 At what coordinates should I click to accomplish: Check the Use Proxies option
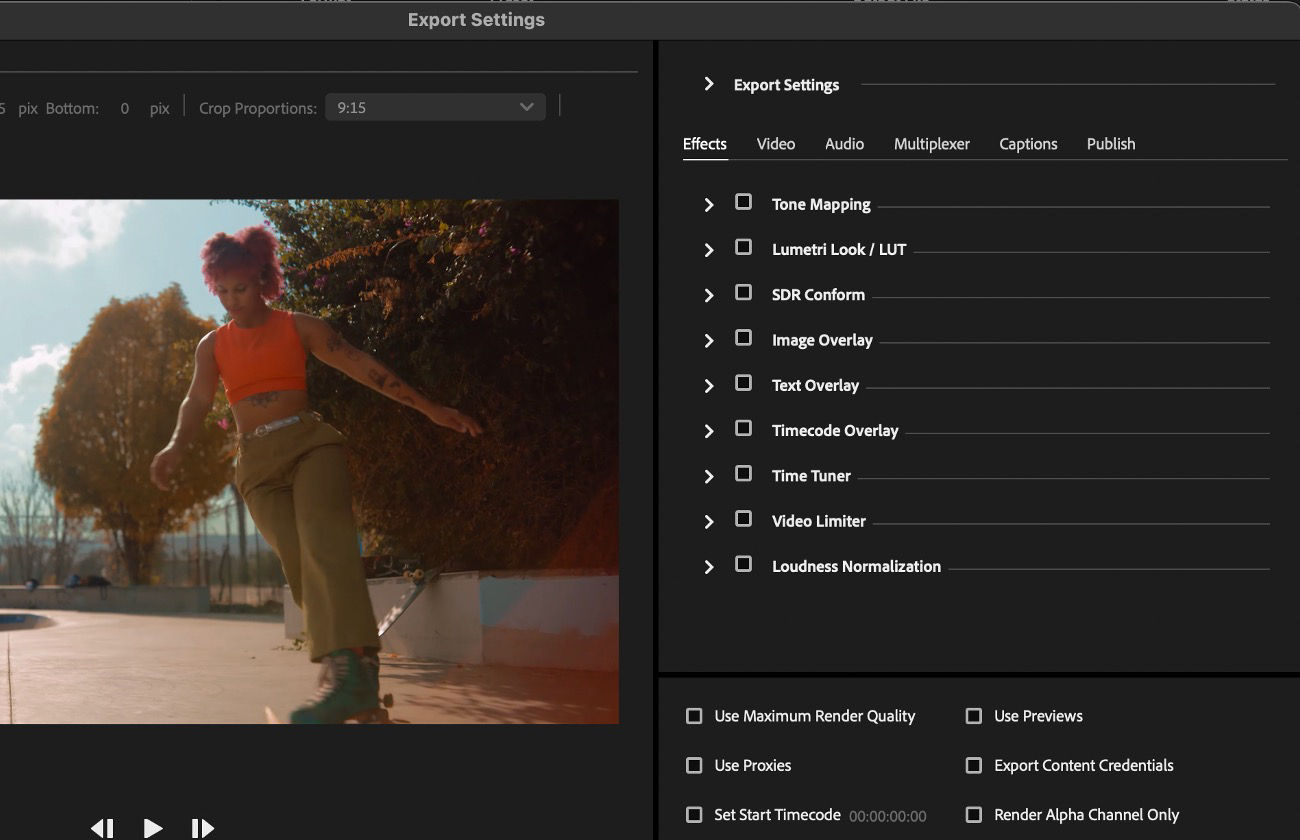coord(694,765)
